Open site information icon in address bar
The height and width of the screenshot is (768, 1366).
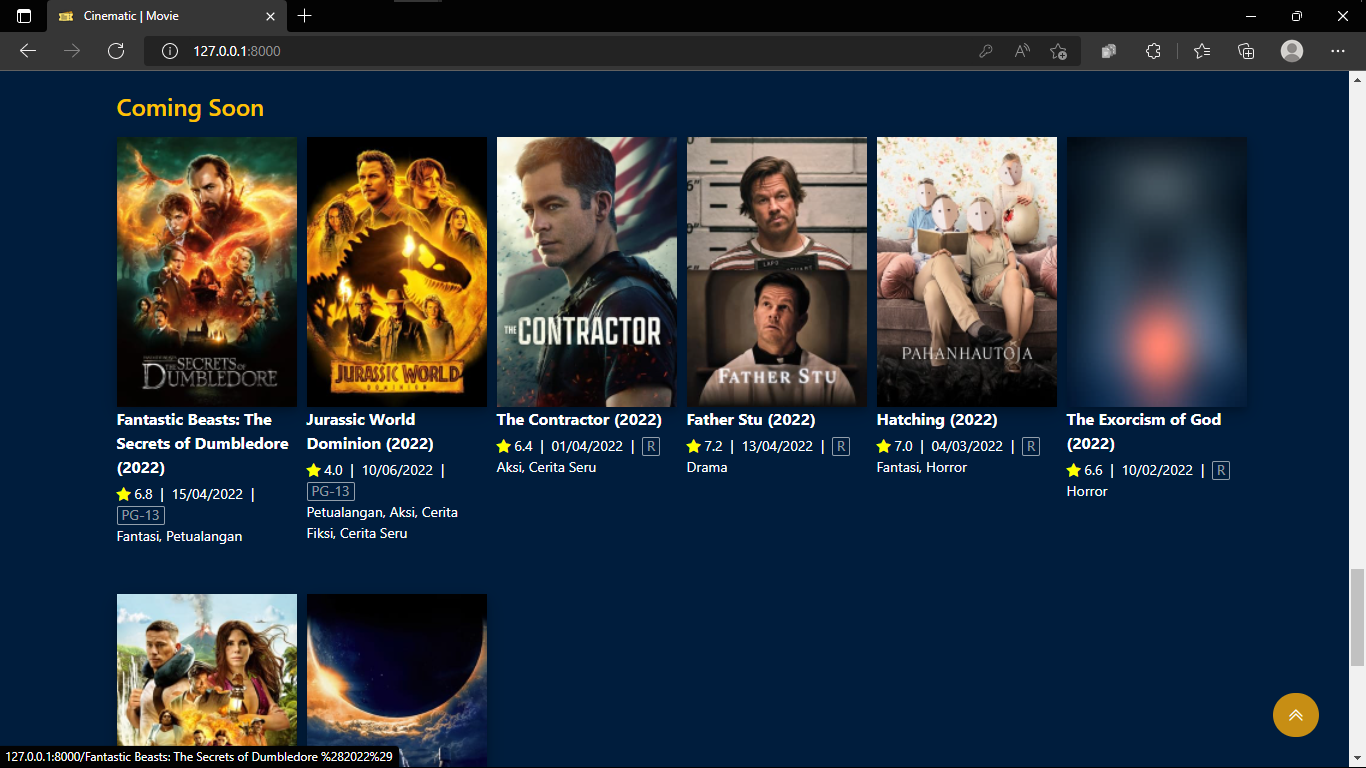(170, 51)
